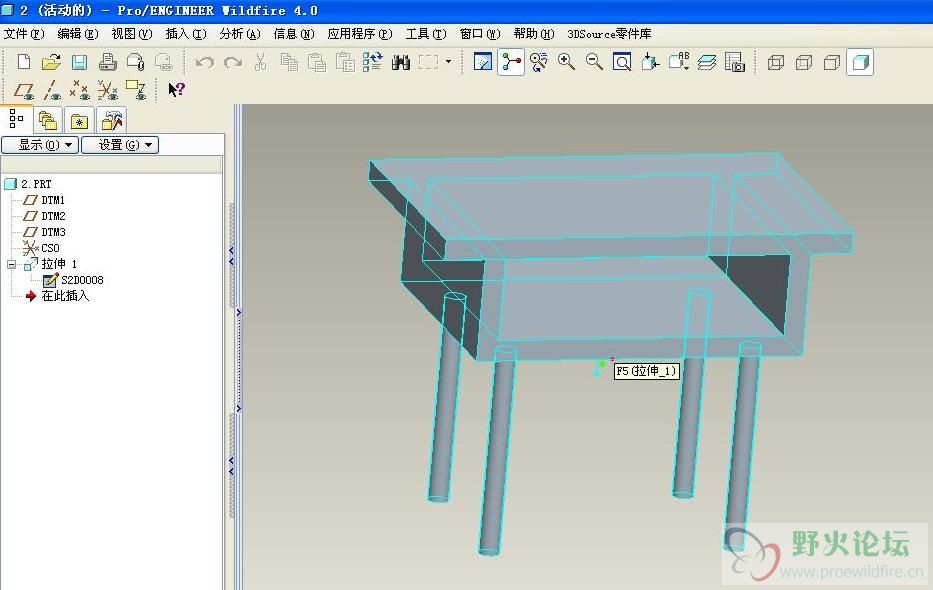Toggle datum axes visibility
Image resolution: width=933 pixels, height=590 pixels.
pos(52,90)
